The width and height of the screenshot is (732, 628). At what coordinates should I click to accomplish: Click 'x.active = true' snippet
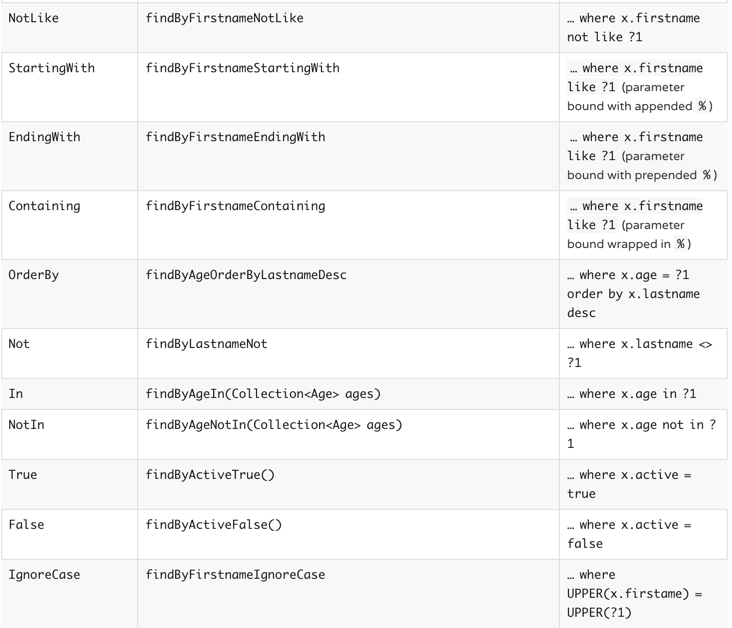point(629,484)
